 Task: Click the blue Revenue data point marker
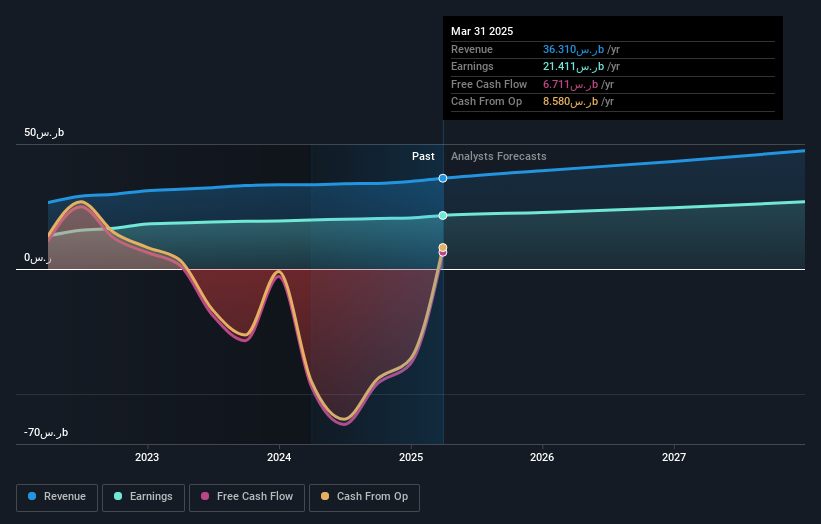(x=443, y=179)
